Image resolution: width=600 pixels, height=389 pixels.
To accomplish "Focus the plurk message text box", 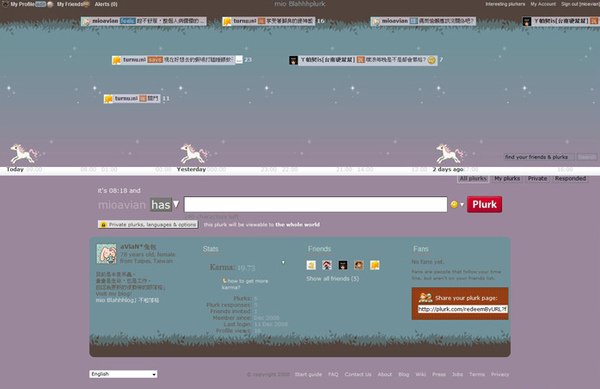I will point(316,204).
